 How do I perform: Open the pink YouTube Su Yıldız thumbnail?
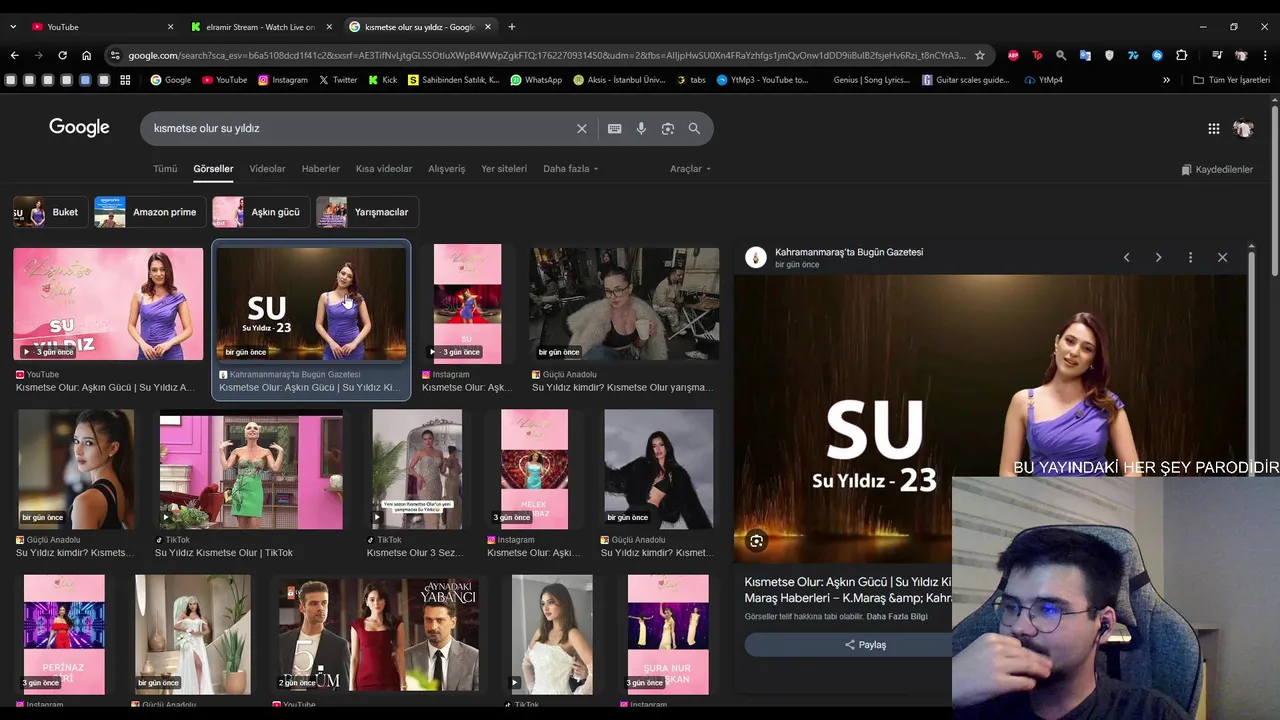pyautogui.click(x=108, y=304)
